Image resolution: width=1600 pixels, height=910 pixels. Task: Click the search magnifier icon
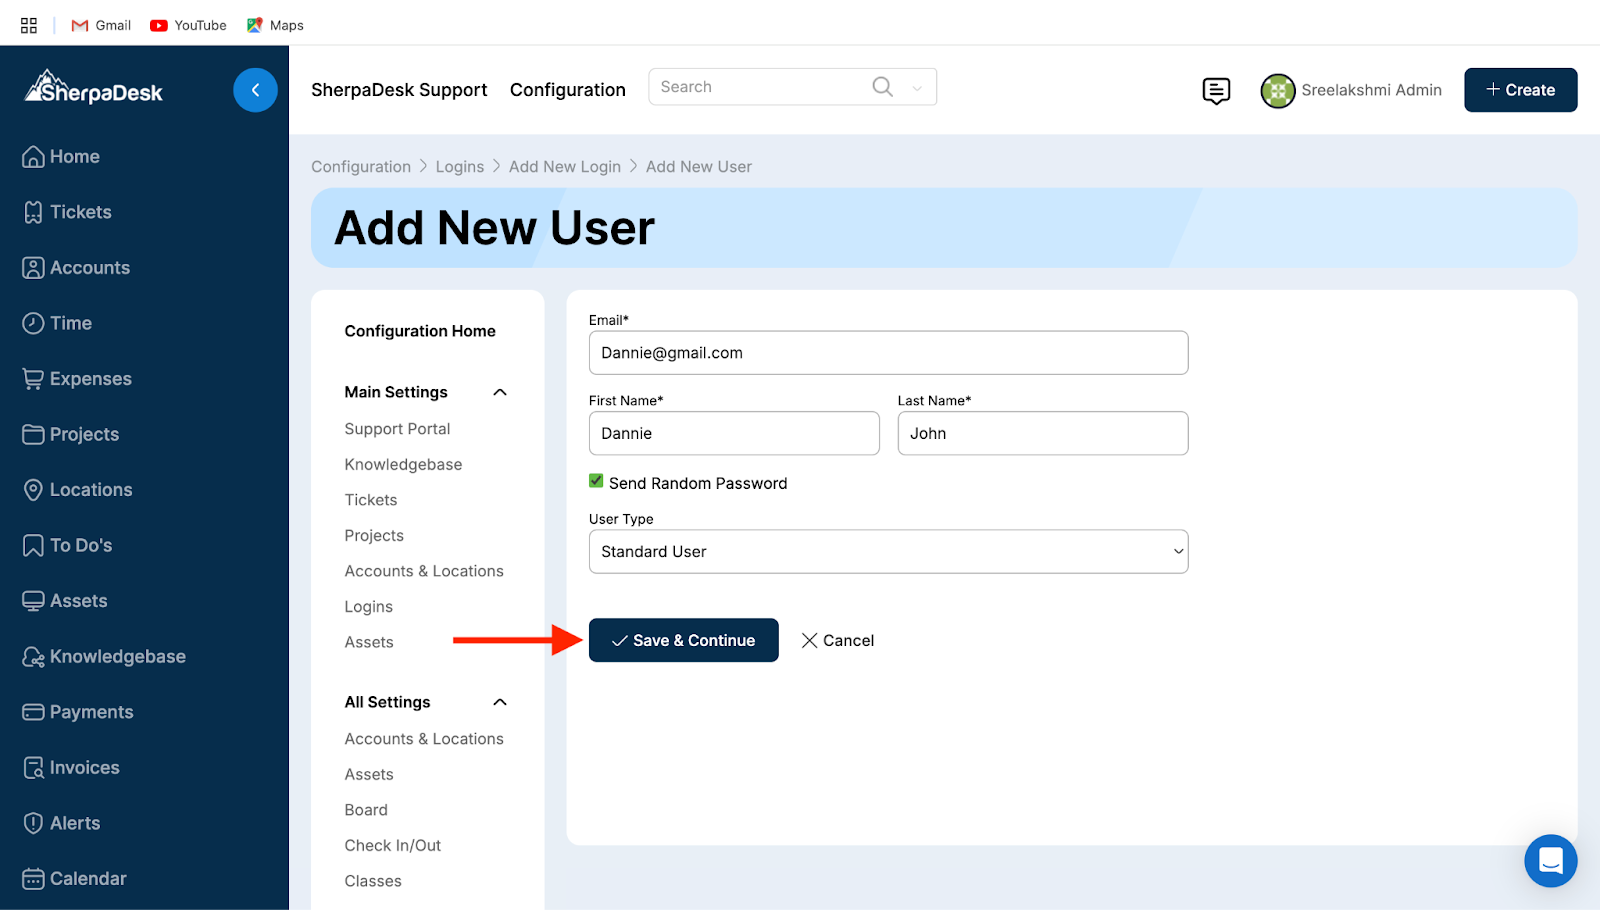882,87
